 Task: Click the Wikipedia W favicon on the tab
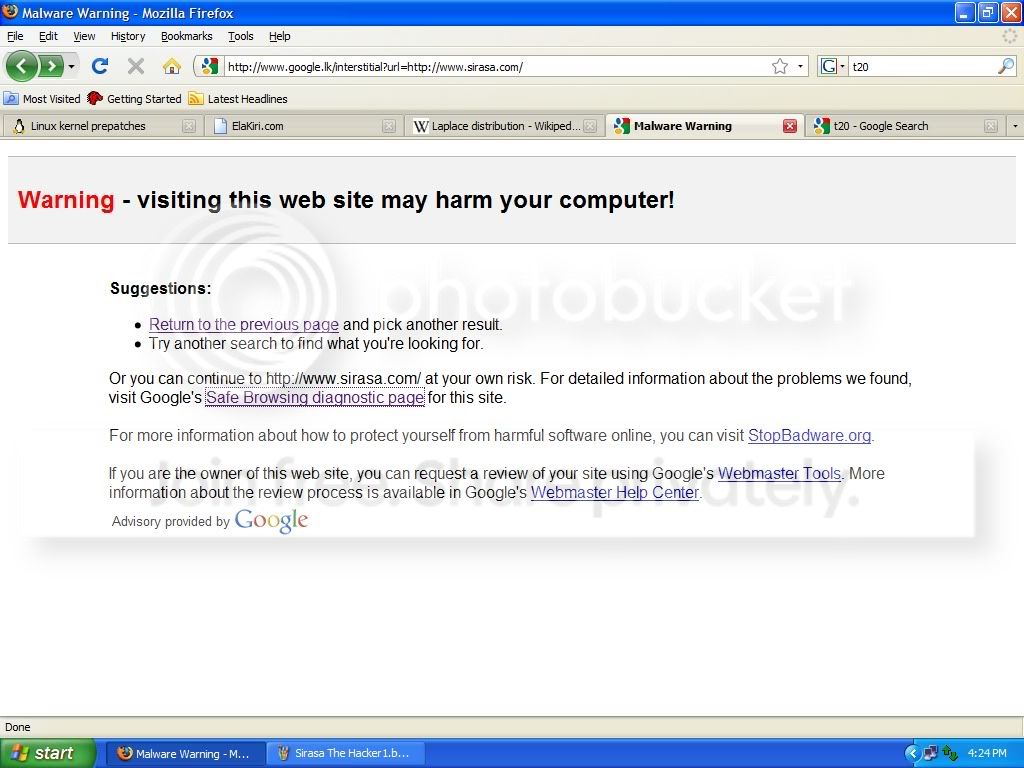tap(421, 126)
